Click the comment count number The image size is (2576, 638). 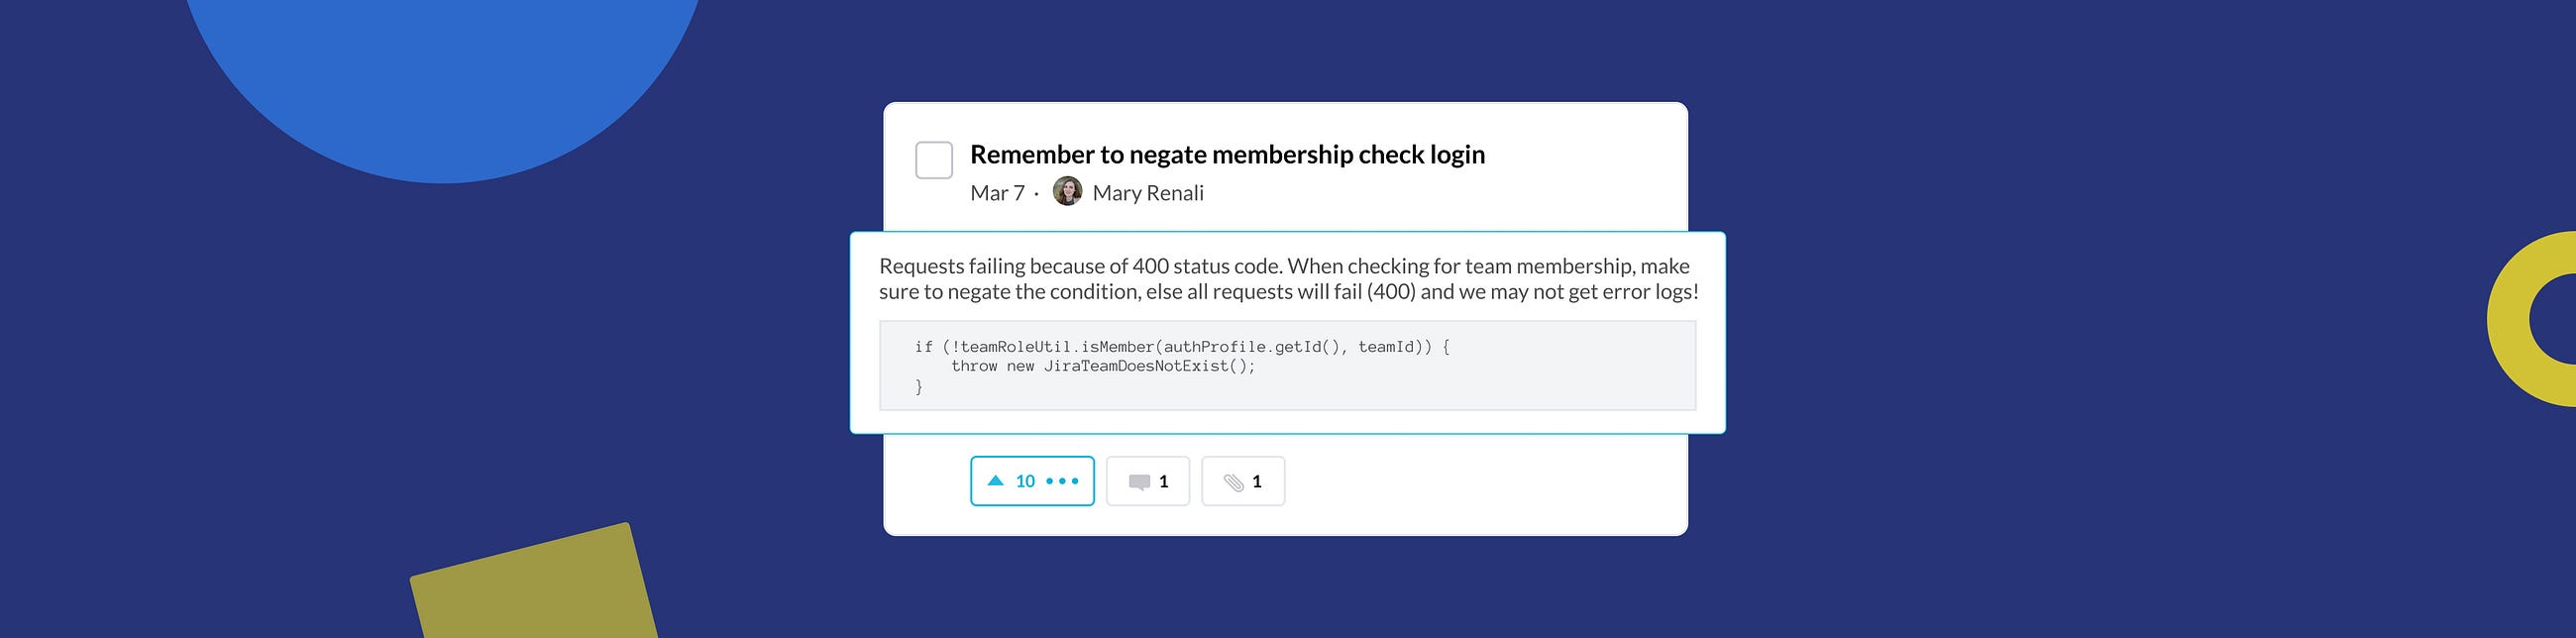1163,482
